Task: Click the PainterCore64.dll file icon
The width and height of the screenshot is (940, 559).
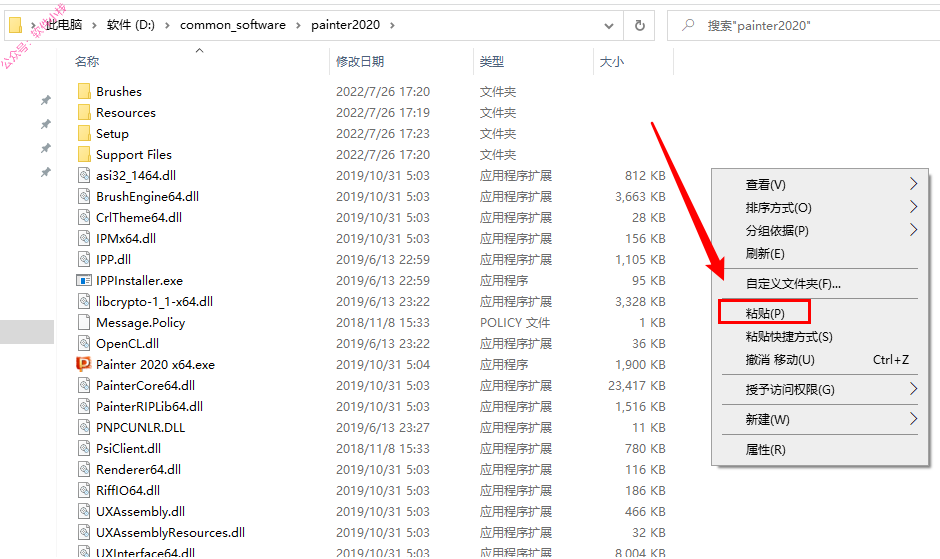Action: pos(84,385)
